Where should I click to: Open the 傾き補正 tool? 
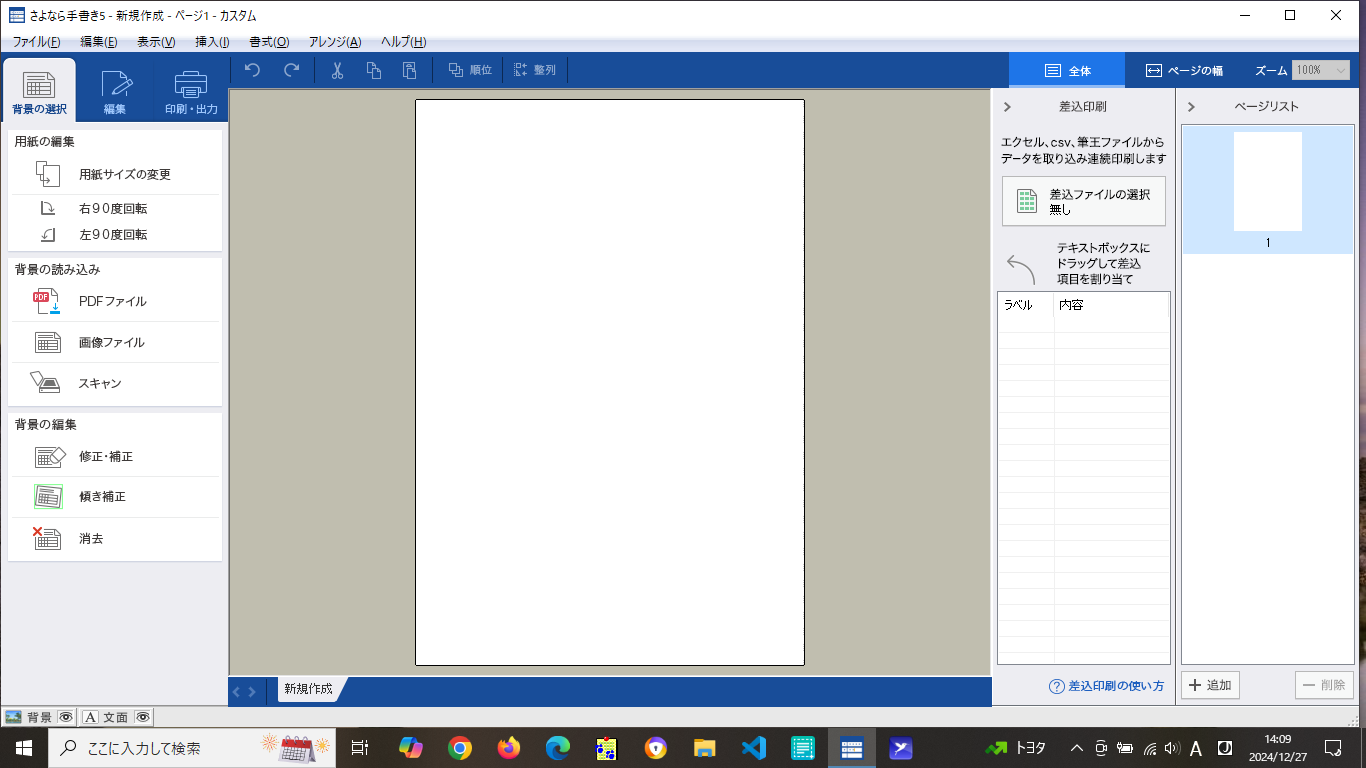(114, 497)
